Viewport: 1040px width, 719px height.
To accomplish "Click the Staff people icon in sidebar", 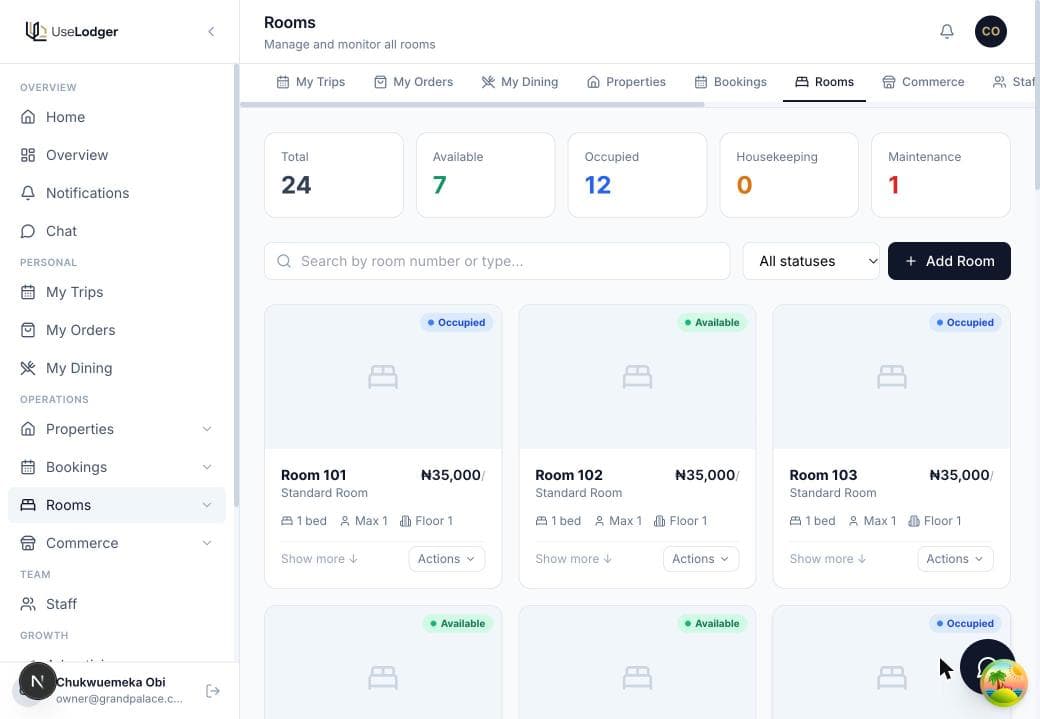I will 28,604.
